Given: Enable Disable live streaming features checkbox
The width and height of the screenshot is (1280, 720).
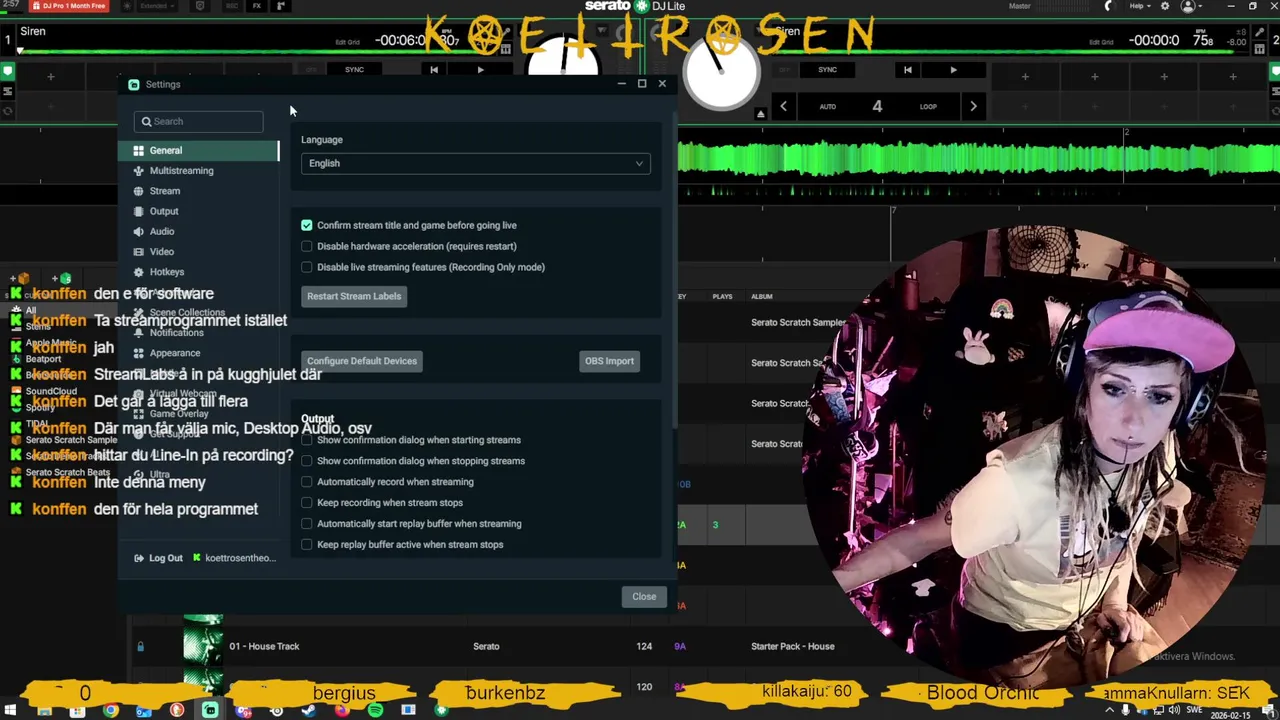Looking at the screenshot, I should [307, 267].
